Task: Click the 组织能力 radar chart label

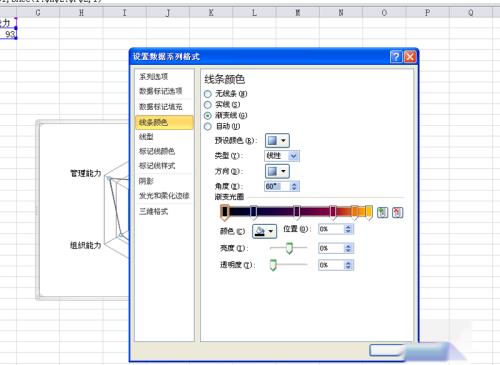Action: 85,245
